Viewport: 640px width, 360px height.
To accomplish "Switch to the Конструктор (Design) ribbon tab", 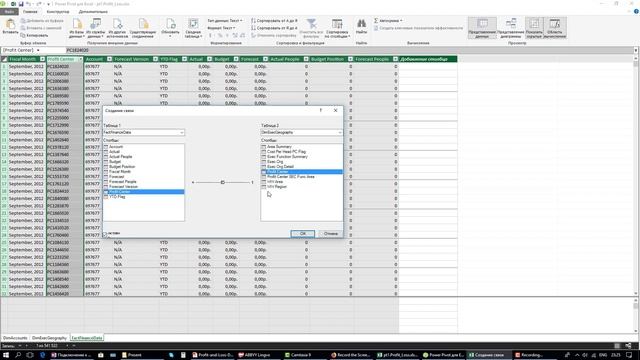I will (x=58, y=11).
